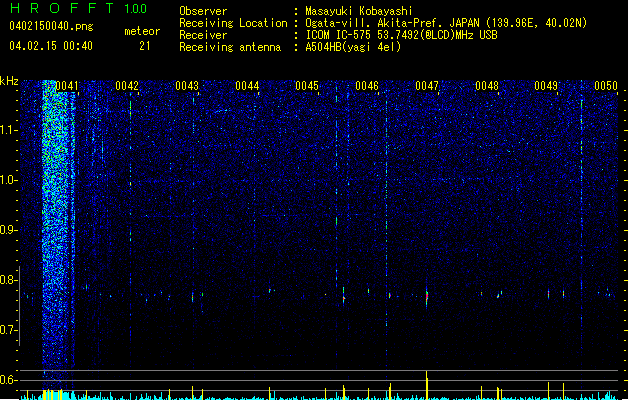Click the kHz axis unit label

coord(9,81)
